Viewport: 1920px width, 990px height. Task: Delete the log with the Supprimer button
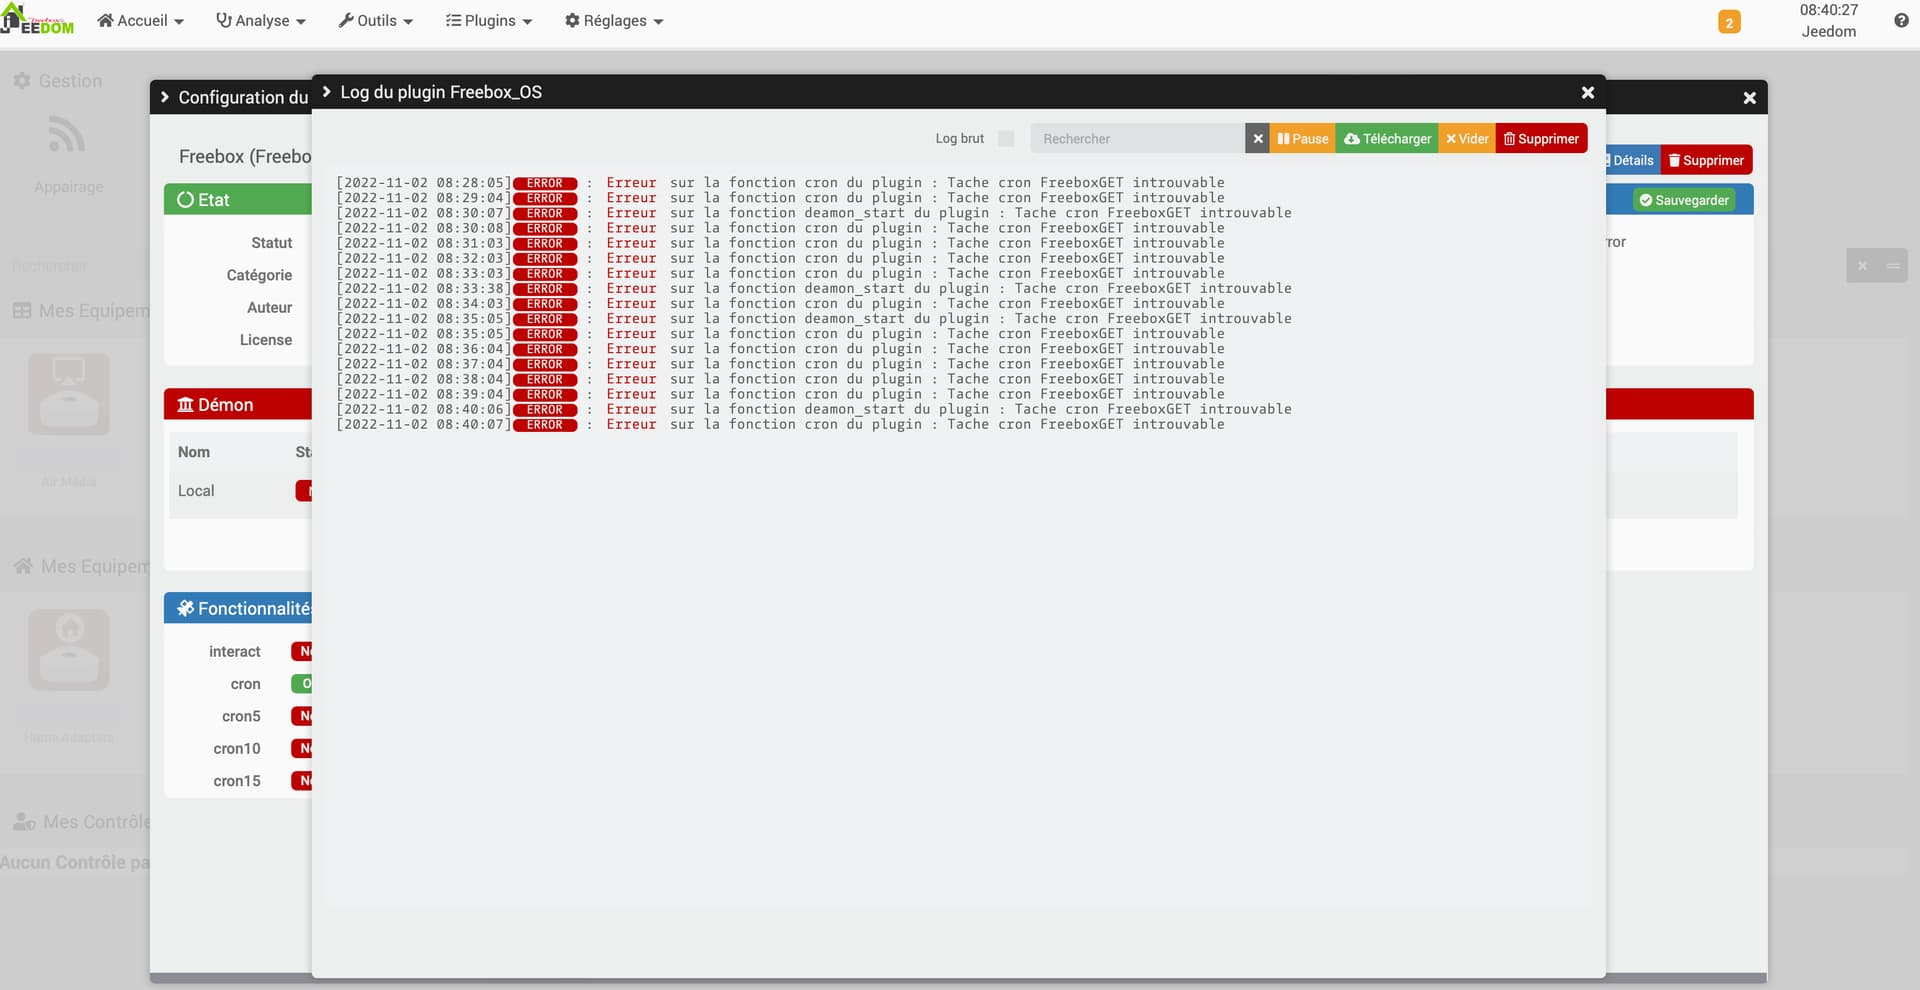tap(1542, 139)
